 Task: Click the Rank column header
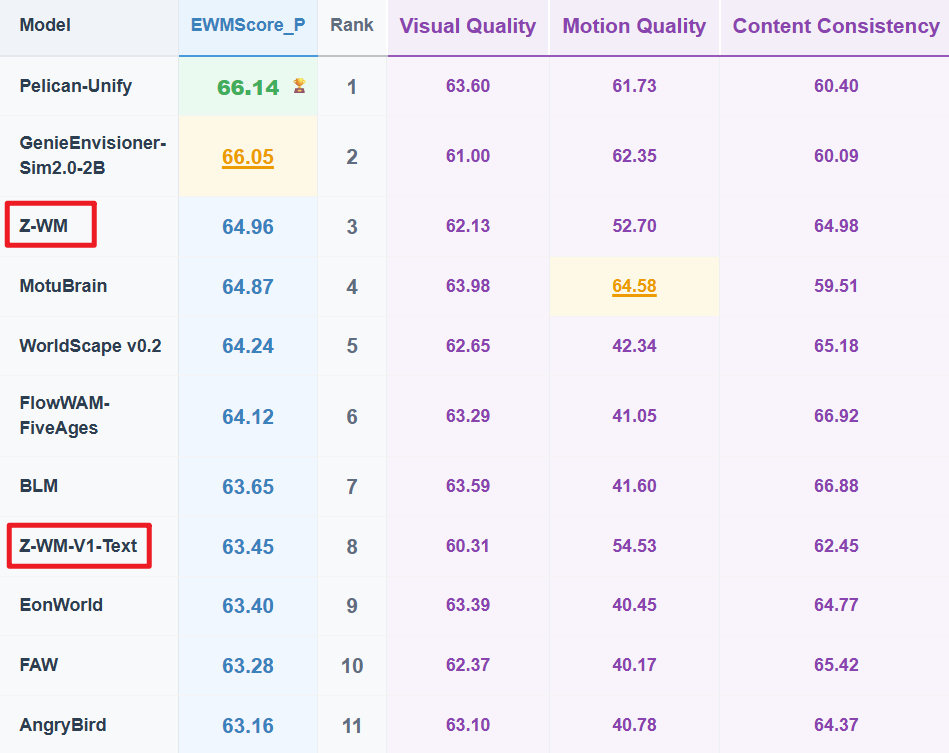pyautogui.click(x=352, y=25)
